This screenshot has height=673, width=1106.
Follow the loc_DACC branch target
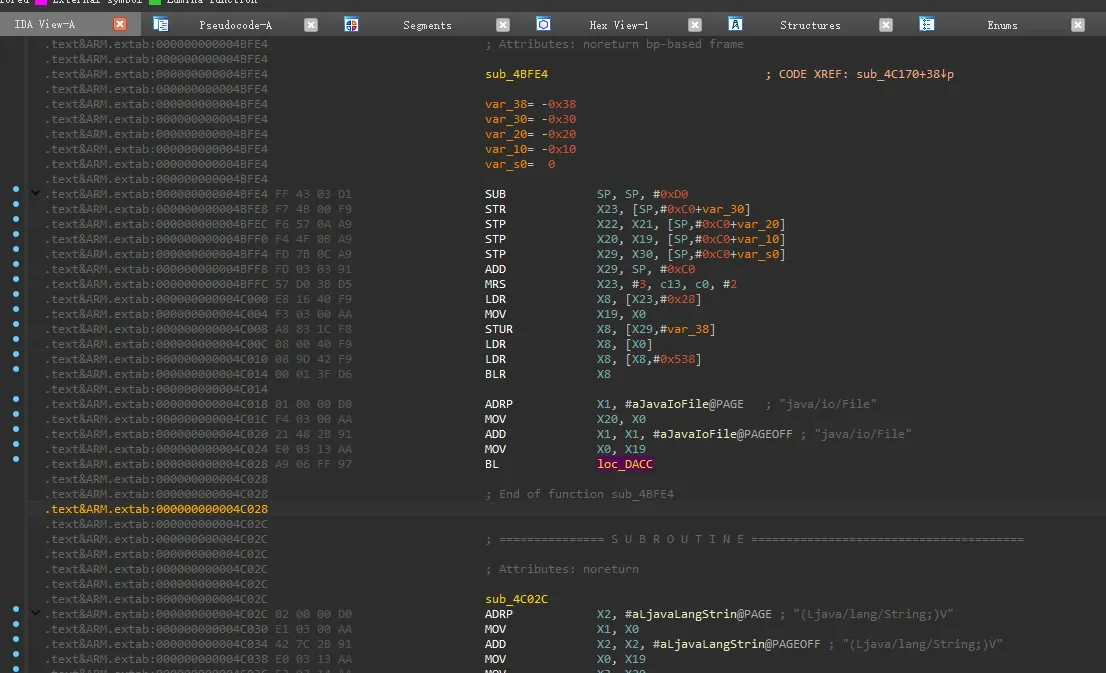pos(625,464)
